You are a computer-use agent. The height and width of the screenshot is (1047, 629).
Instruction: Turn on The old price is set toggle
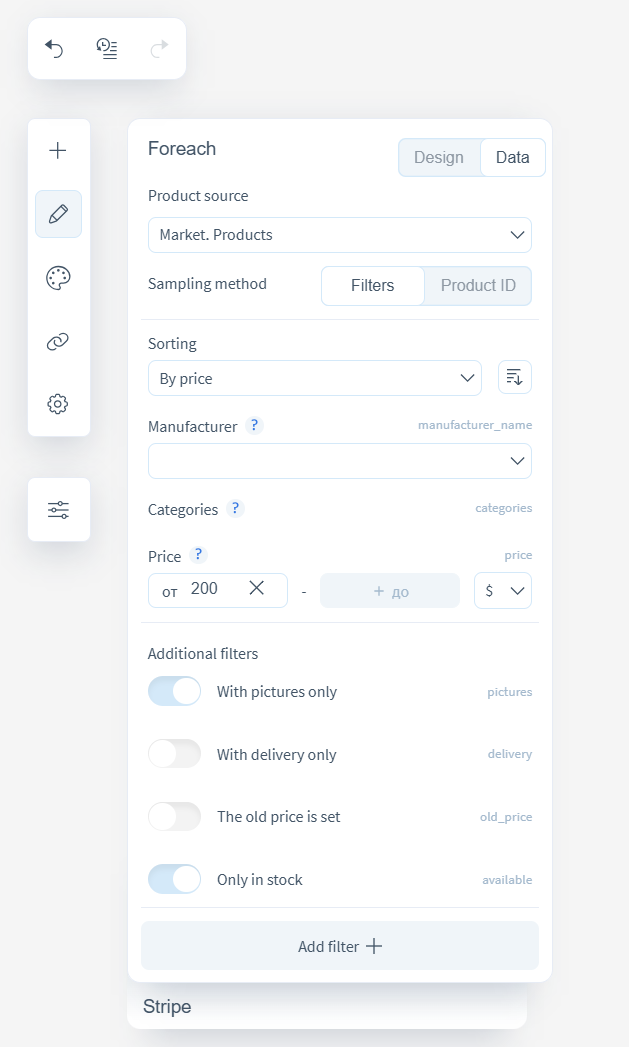(175, 816)
